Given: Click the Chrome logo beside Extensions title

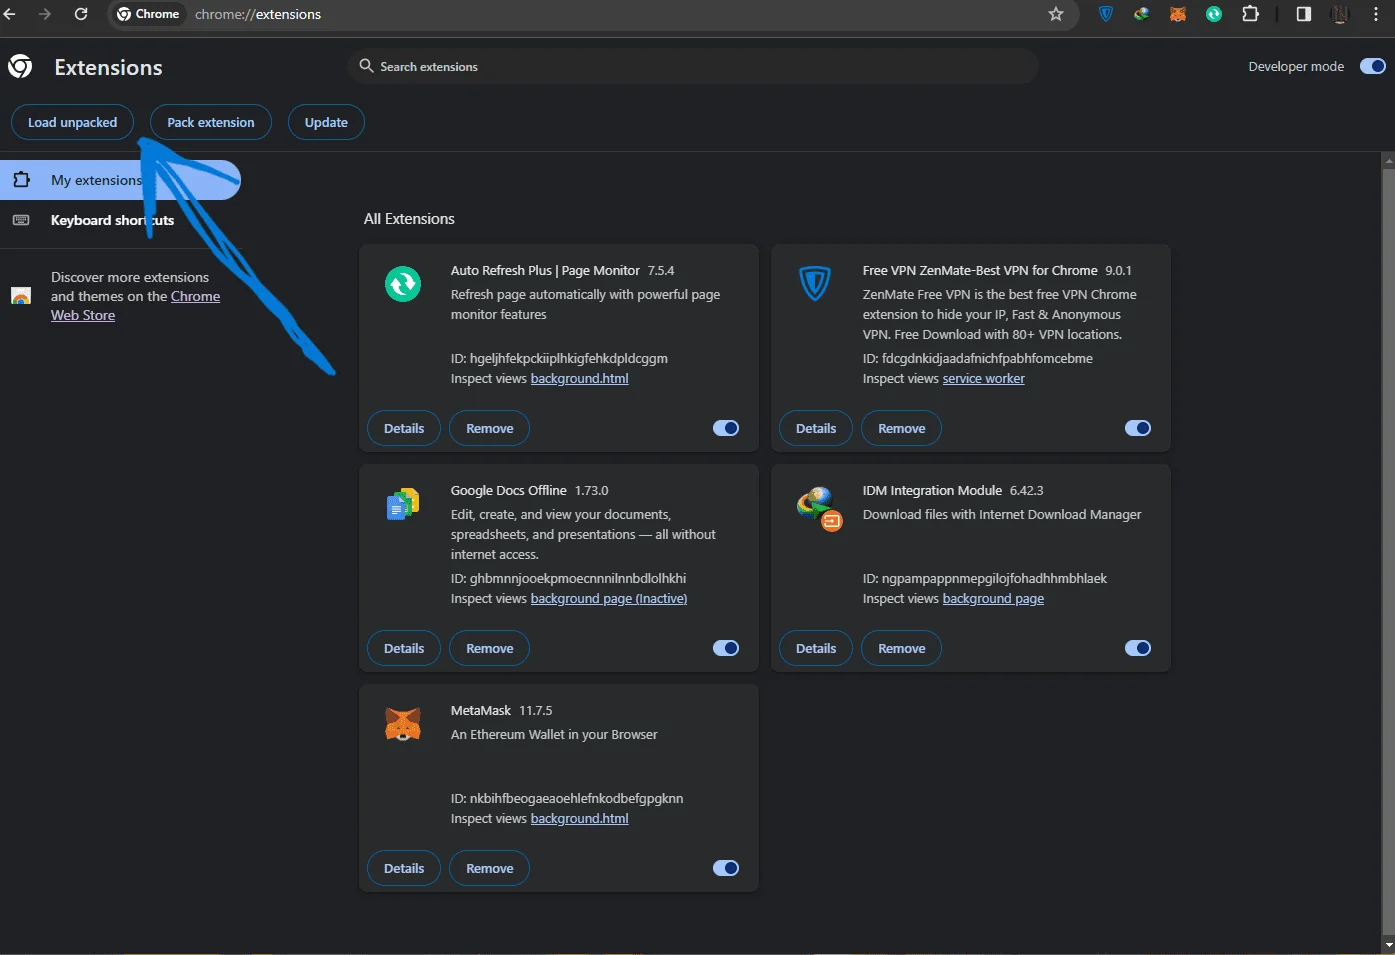Looking at the screenshot, I should pos(20,67).
